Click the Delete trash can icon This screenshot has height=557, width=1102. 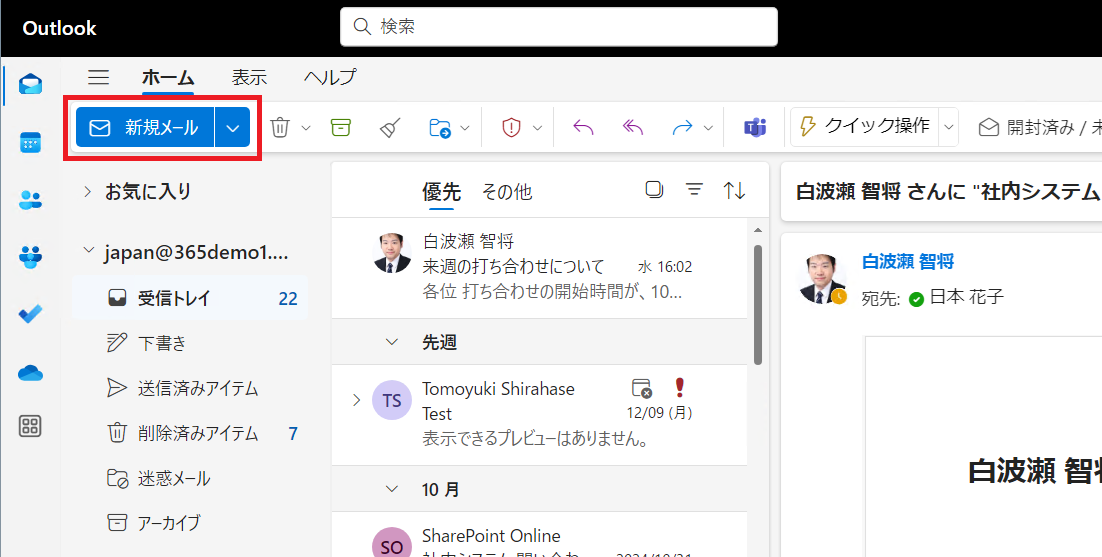coord(280,127)
